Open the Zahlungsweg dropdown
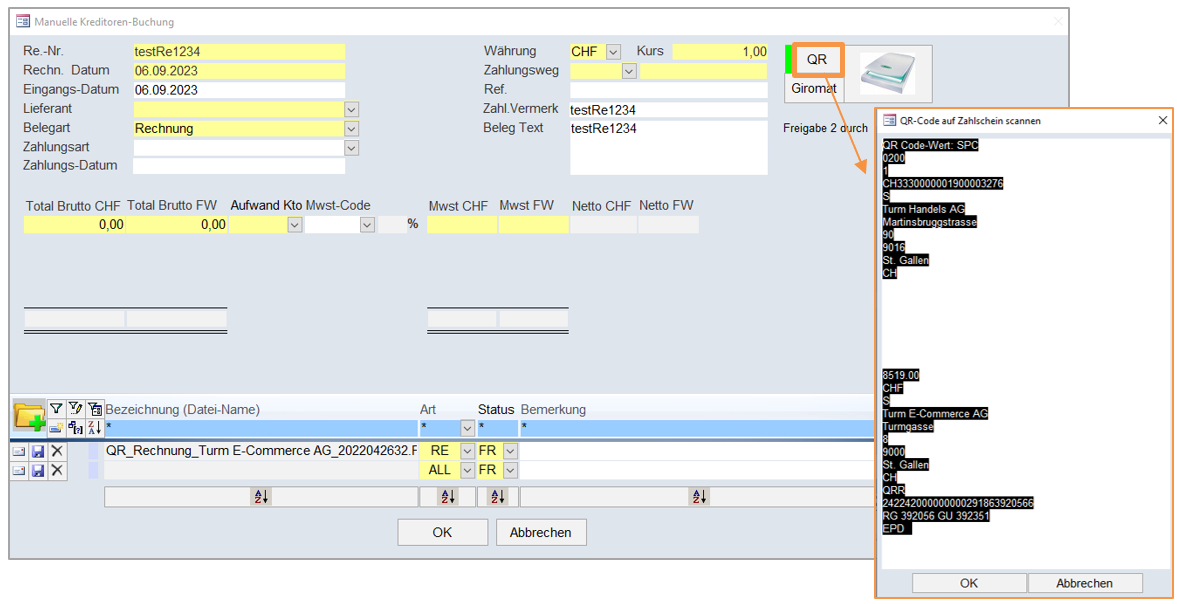This screenshot has width=1177, height=604. click(628, 71)
